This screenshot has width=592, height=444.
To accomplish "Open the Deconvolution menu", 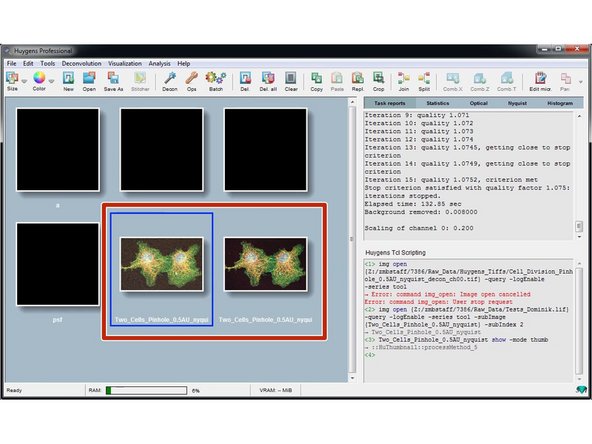I will [82, 63].
